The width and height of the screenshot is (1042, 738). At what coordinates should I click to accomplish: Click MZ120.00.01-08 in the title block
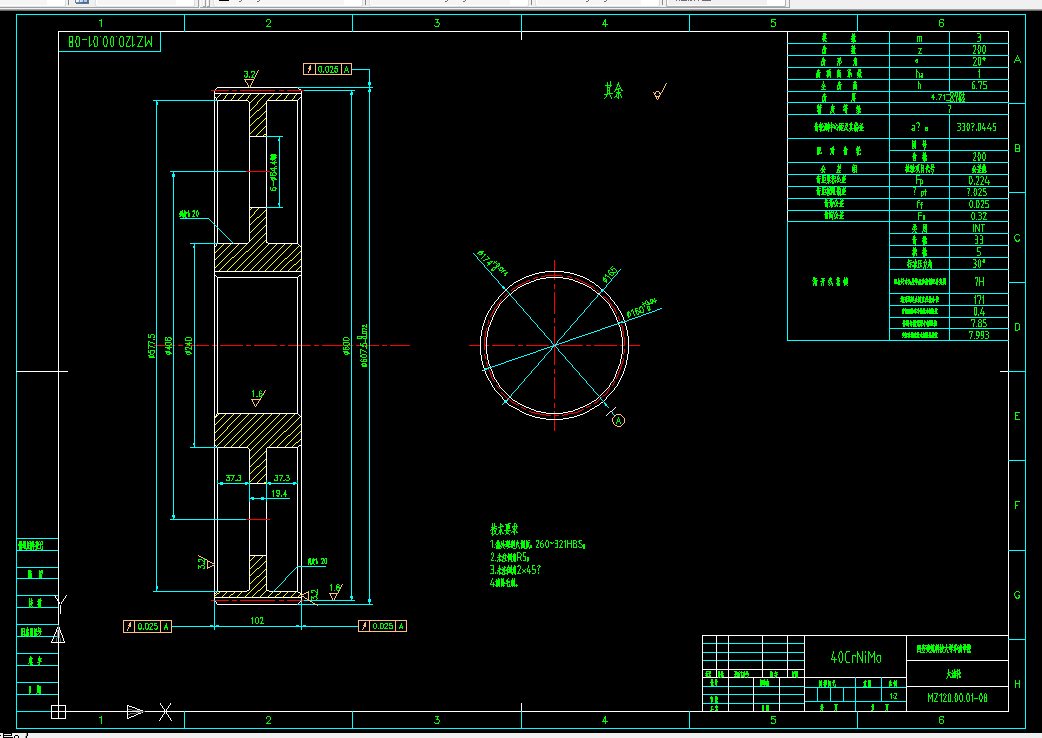pyautogui.click(x=957, y=698)
